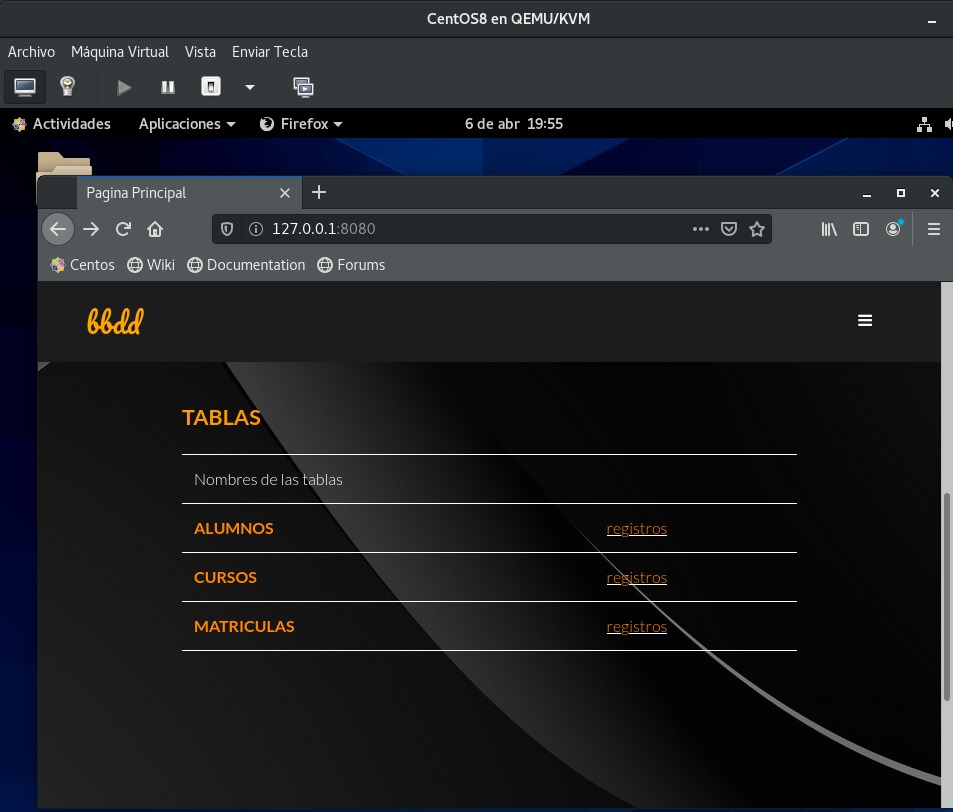Viewport: 953px width, 812px height.
Task: Reload the page in Firefox
Action: click(x=123, y=229)
